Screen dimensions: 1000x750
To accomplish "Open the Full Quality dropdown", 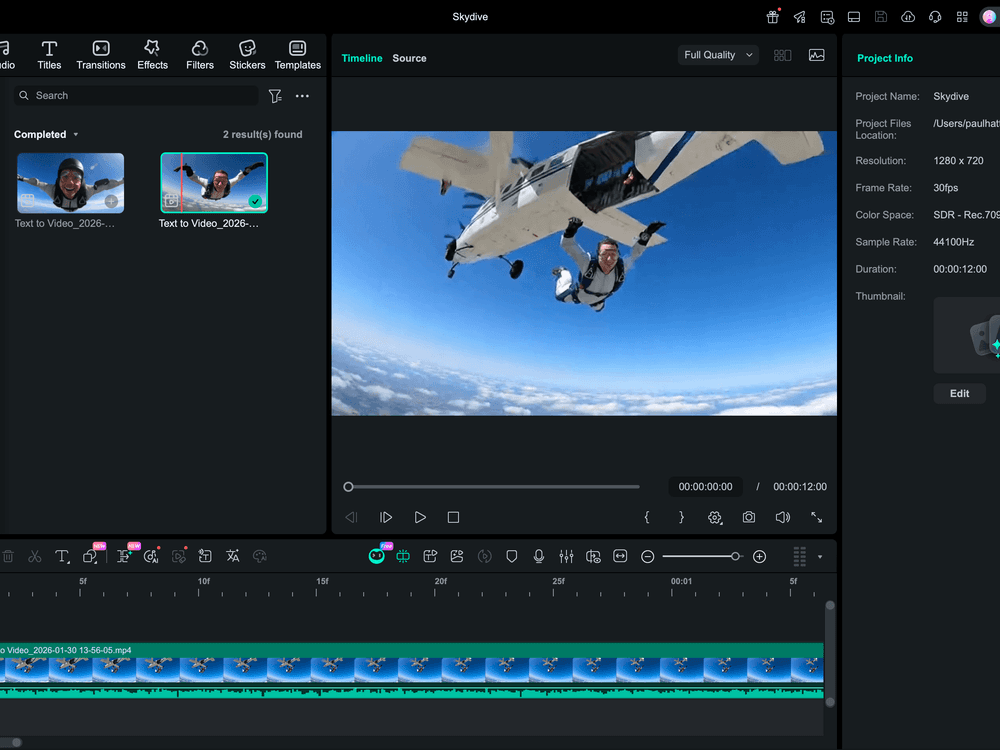I will [717, 55].
